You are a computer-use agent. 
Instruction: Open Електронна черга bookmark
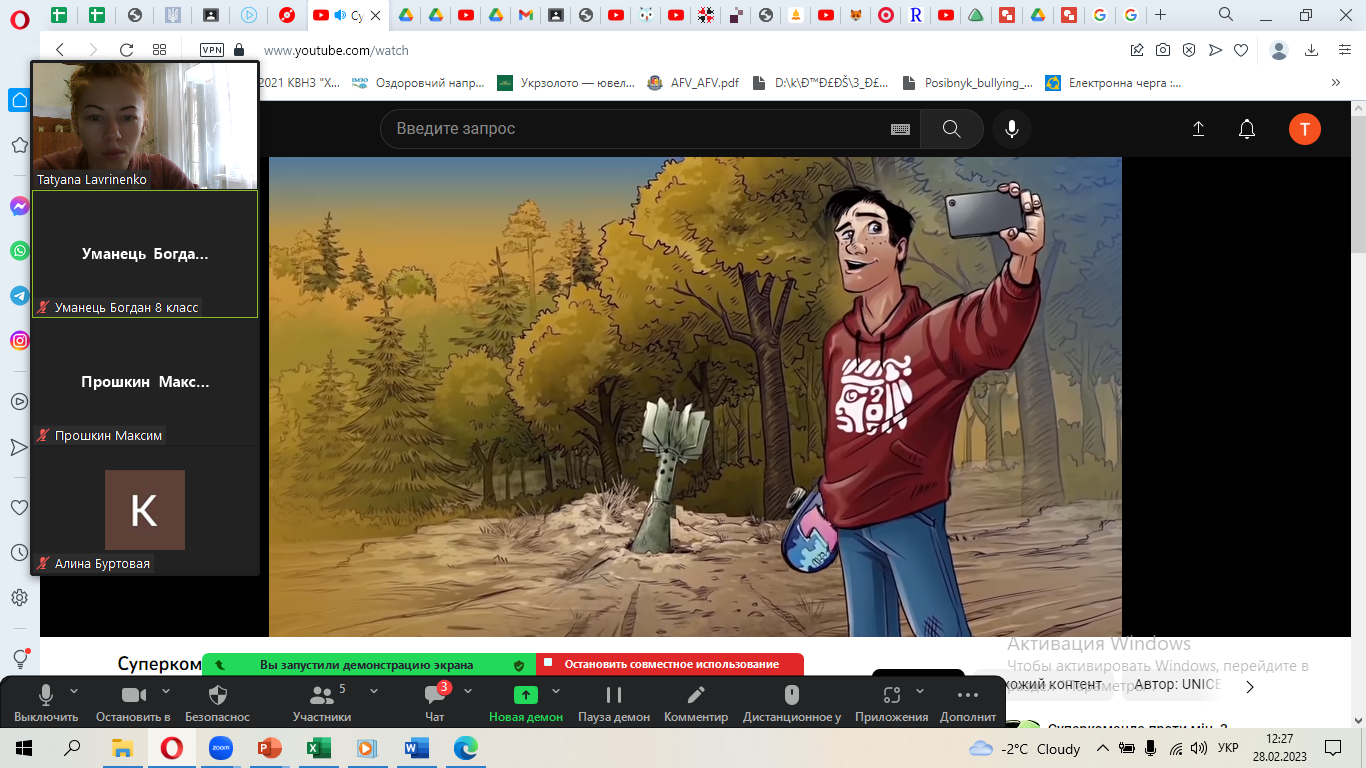1113,83
